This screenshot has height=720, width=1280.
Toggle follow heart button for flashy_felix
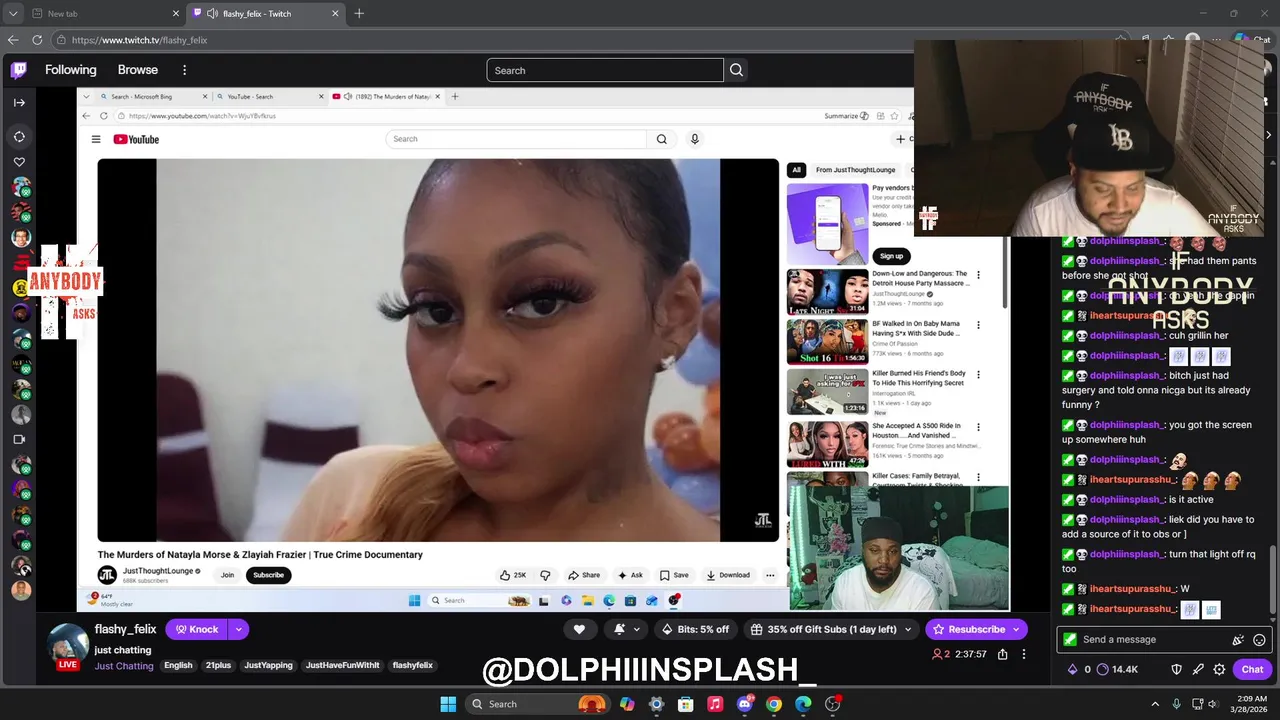tap(579, 629)
